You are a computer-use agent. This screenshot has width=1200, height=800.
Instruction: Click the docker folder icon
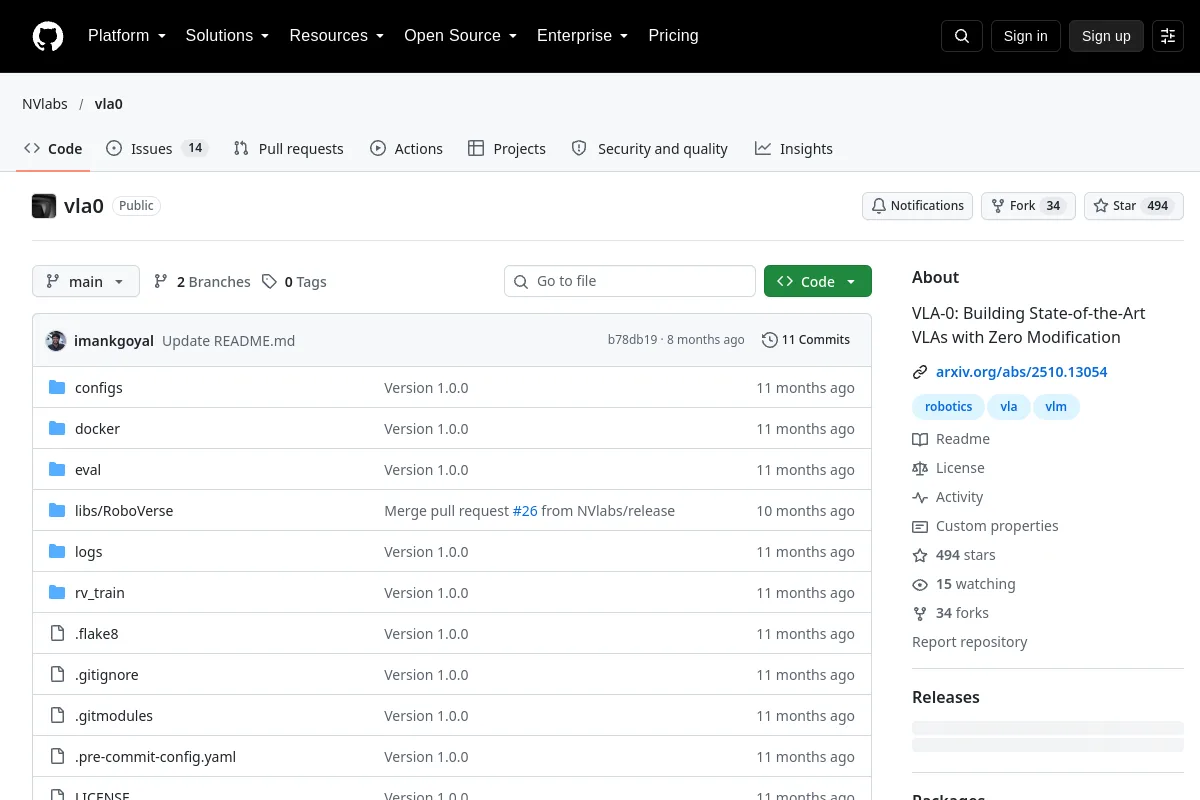tap(57, 429)
